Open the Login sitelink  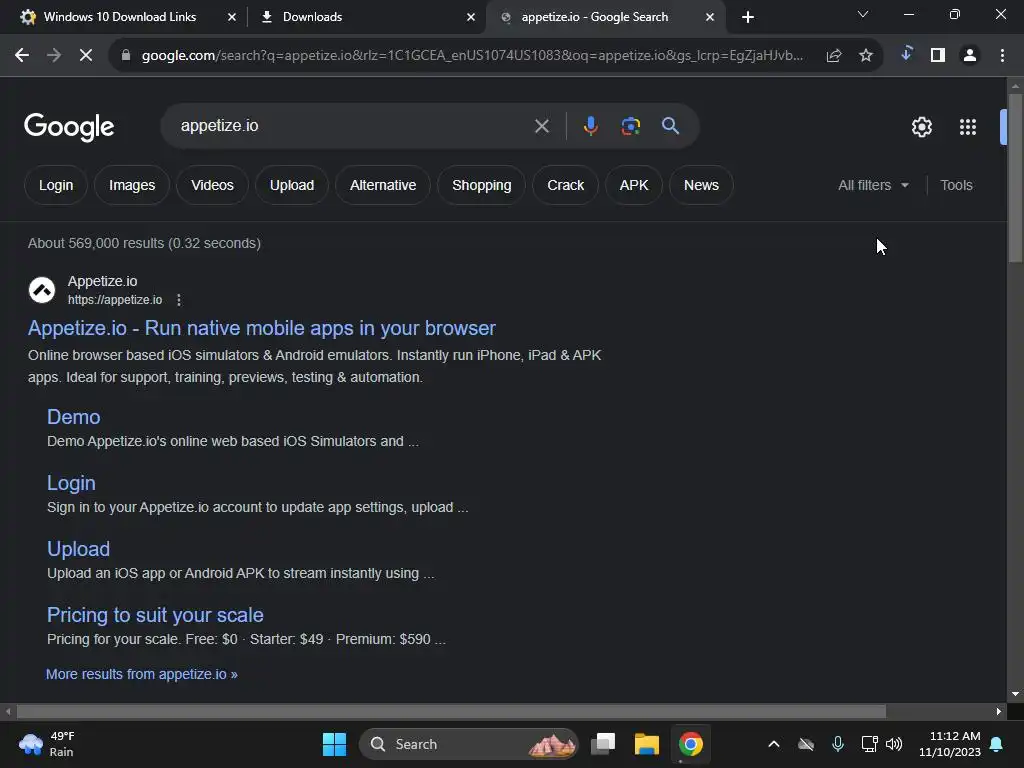71,483
